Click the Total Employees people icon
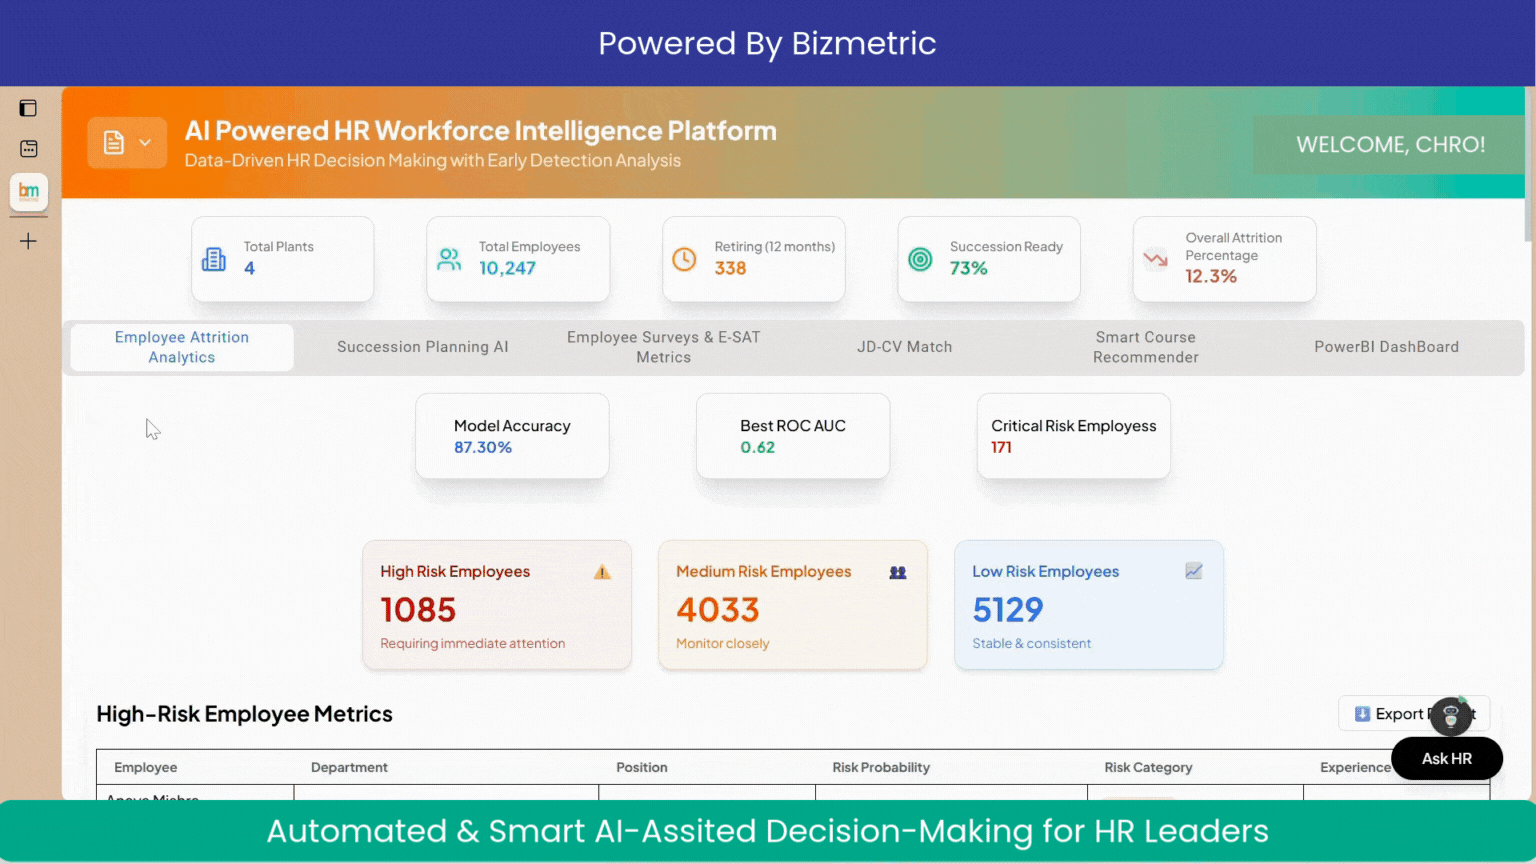 pos(449,259)
